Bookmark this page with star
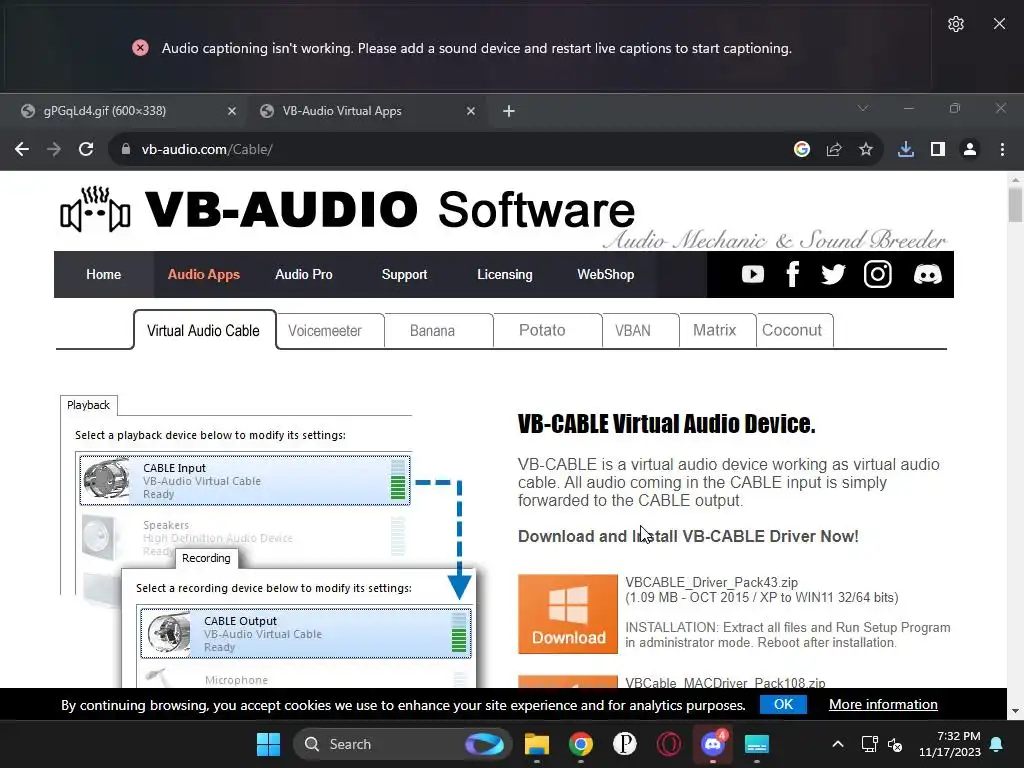 point(866,149)
